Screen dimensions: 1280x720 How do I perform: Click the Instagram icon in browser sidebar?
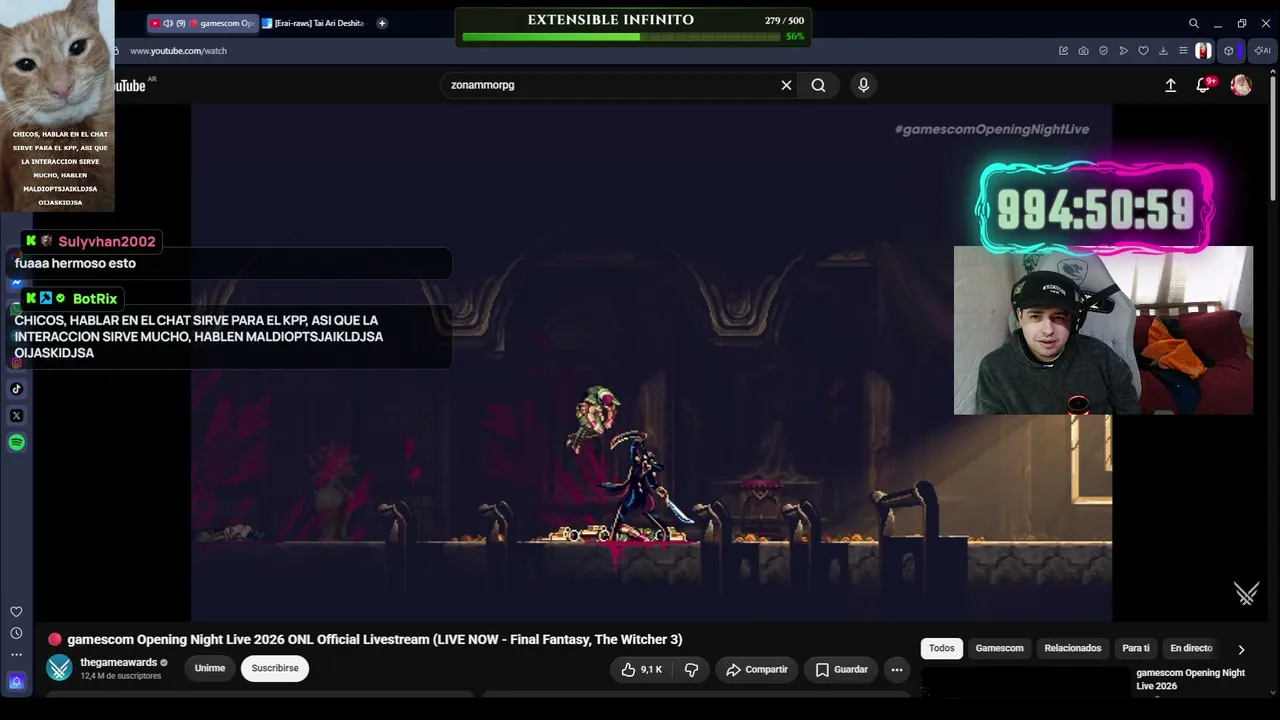click(16, 362)
